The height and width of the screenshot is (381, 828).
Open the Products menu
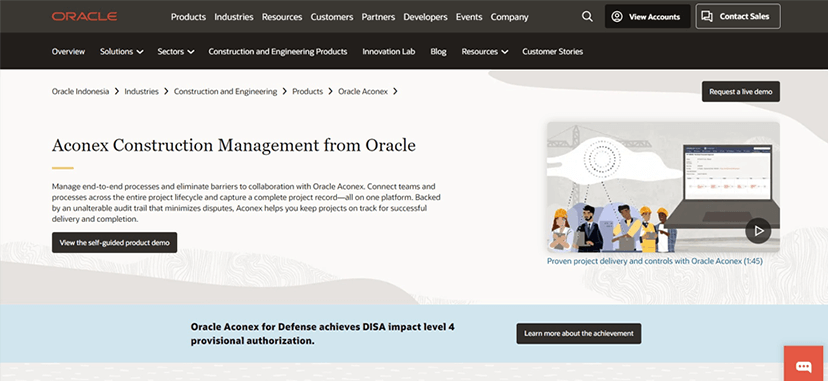(188, 17)
